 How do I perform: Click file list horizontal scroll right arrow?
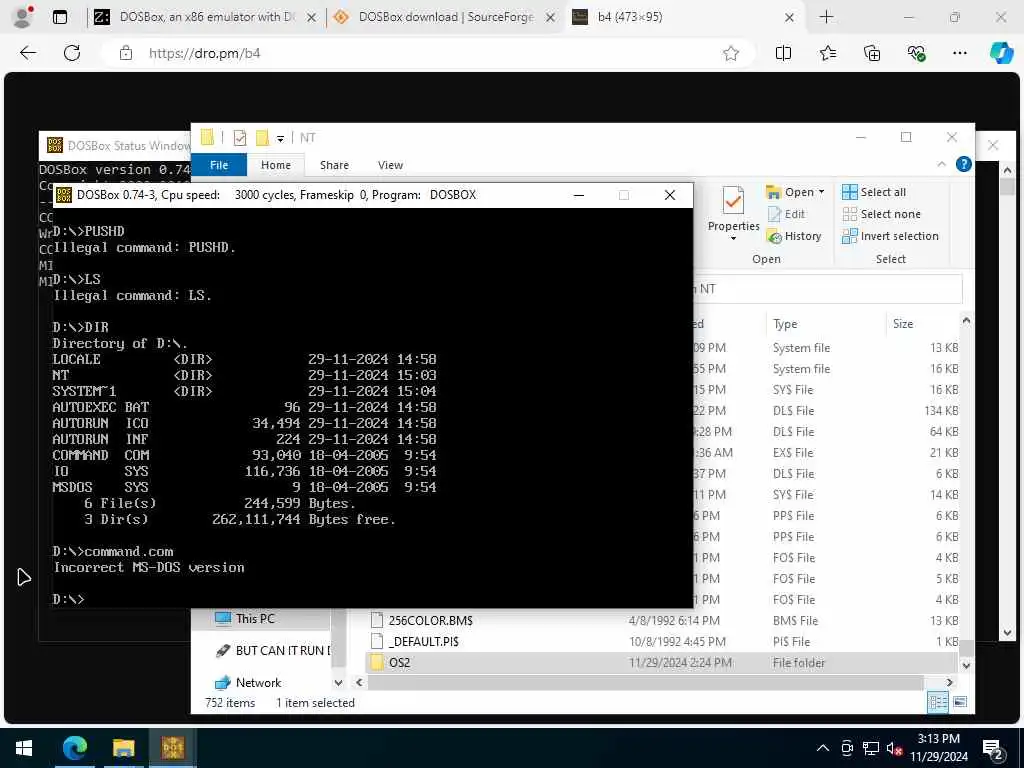click(x=950, y=682)
